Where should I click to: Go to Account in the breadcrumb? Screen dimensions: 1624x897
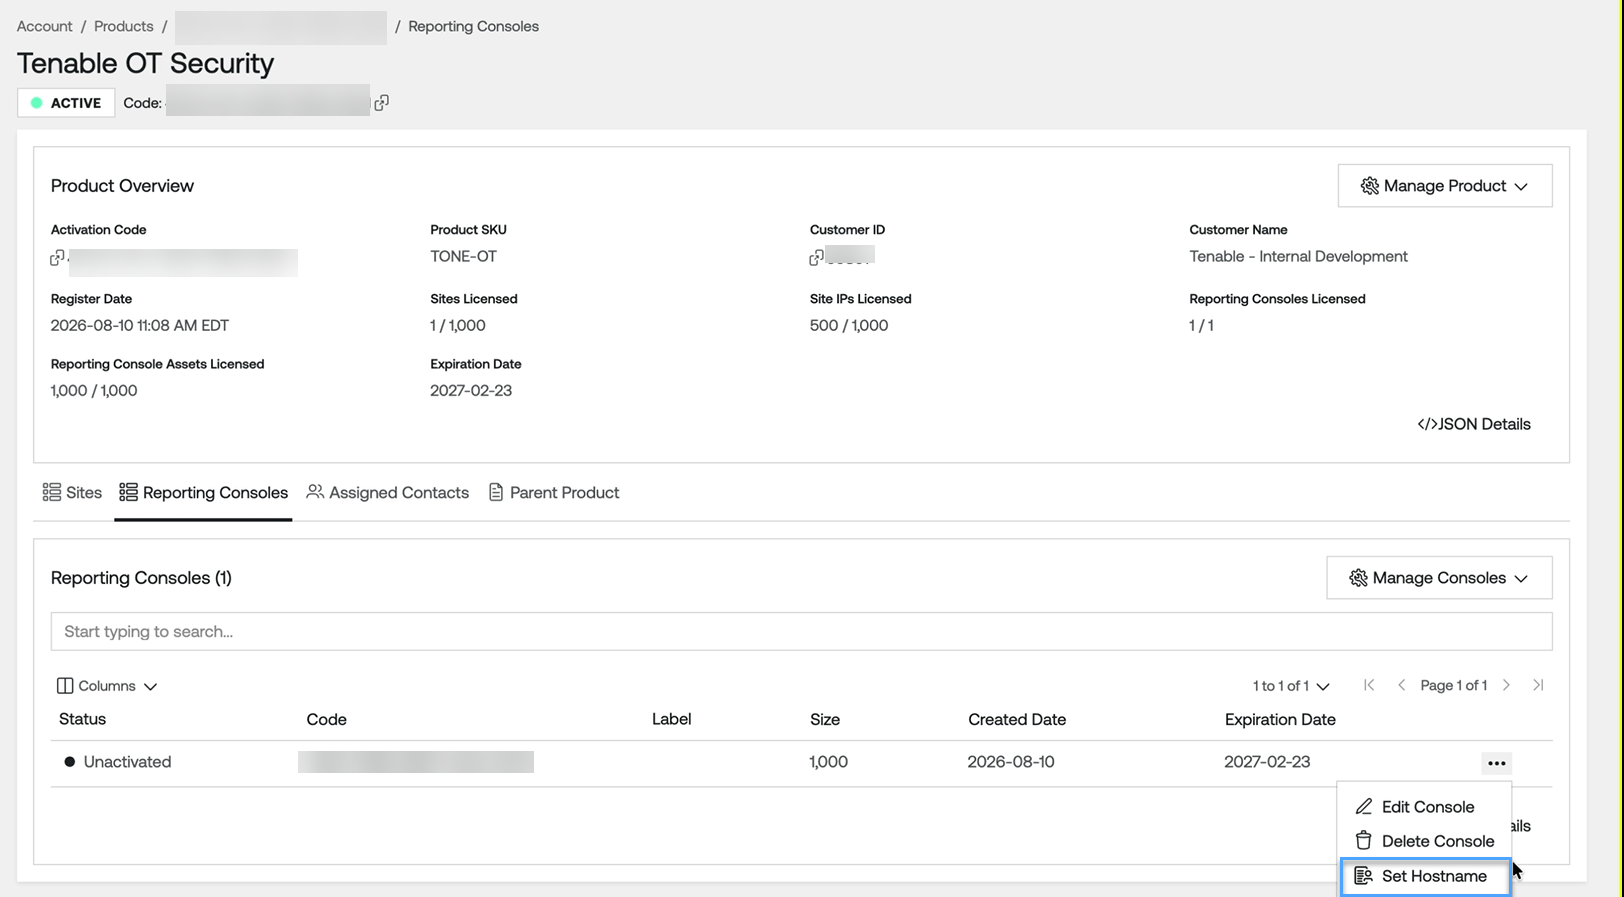tap(45, 26)
